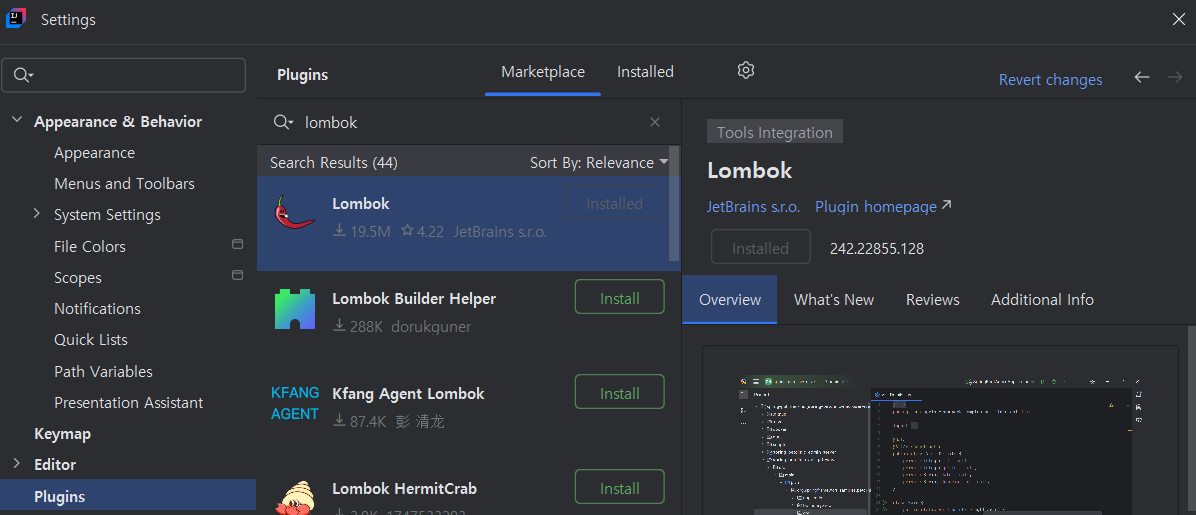Go back with the left arrow
Image resolution: width=1196 pixels, height=515 pixels.
tap(1142, 77)
